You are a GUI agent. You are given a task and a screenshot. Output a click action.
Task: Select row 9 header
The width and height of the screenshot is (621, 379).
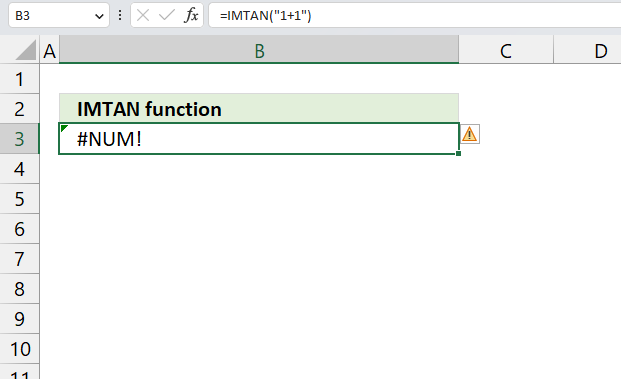pyautogui.click(x=19, y=319)
